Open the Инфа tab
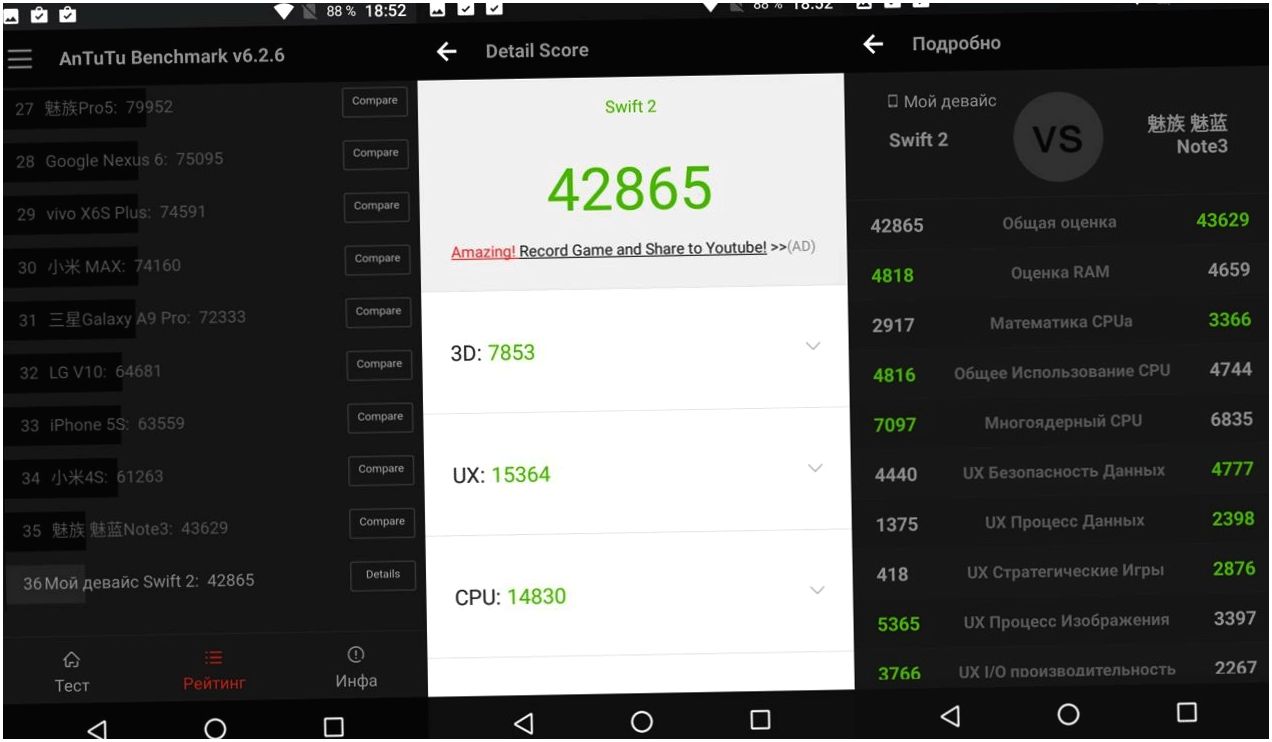The width and height of the screenshot is (1272, 742). coord(356,668)
